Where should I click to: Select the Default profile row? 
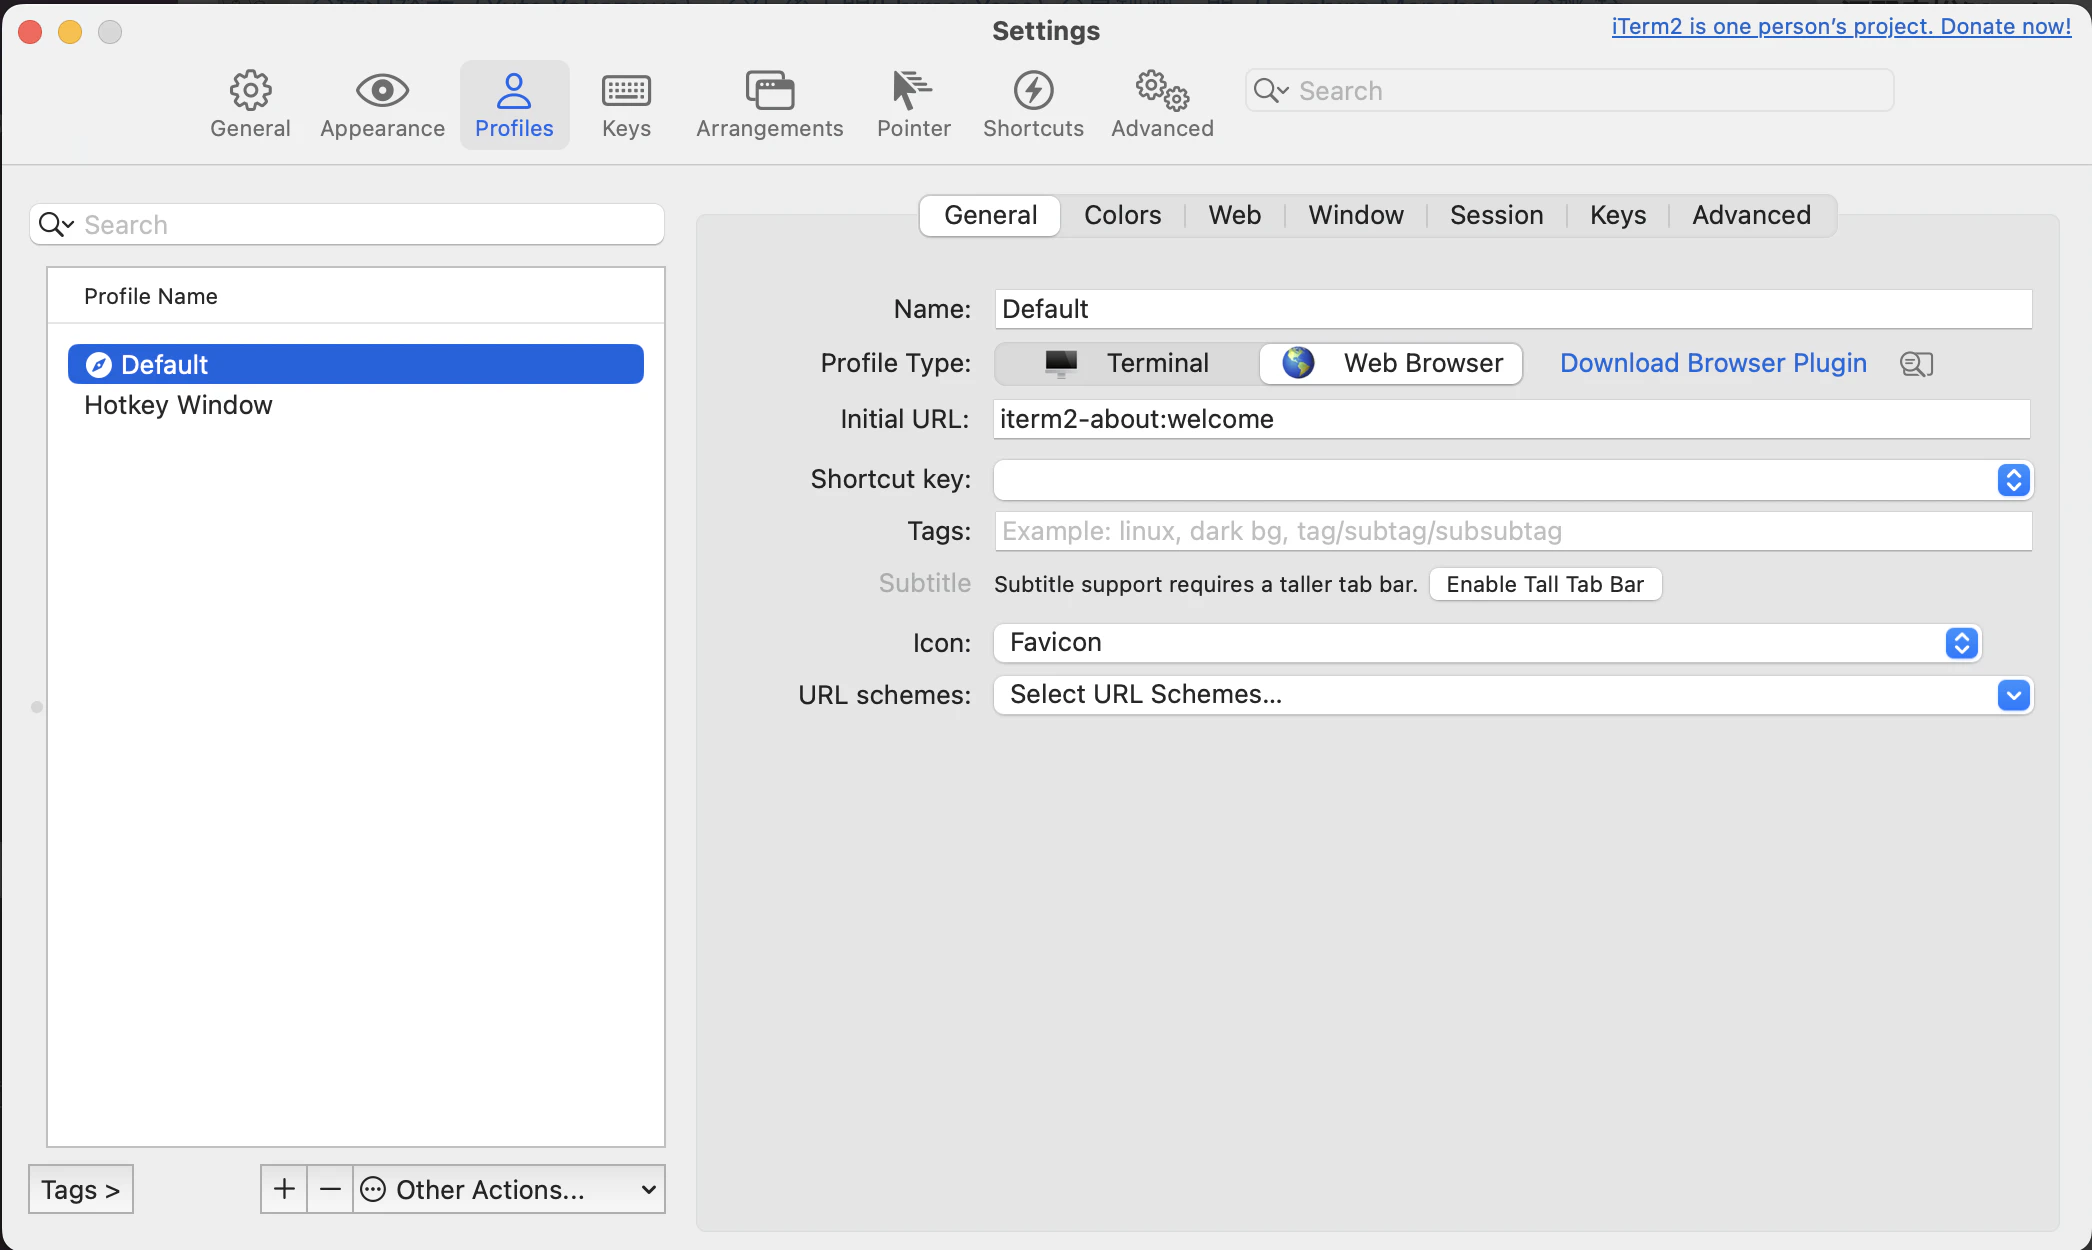(356, 365)
